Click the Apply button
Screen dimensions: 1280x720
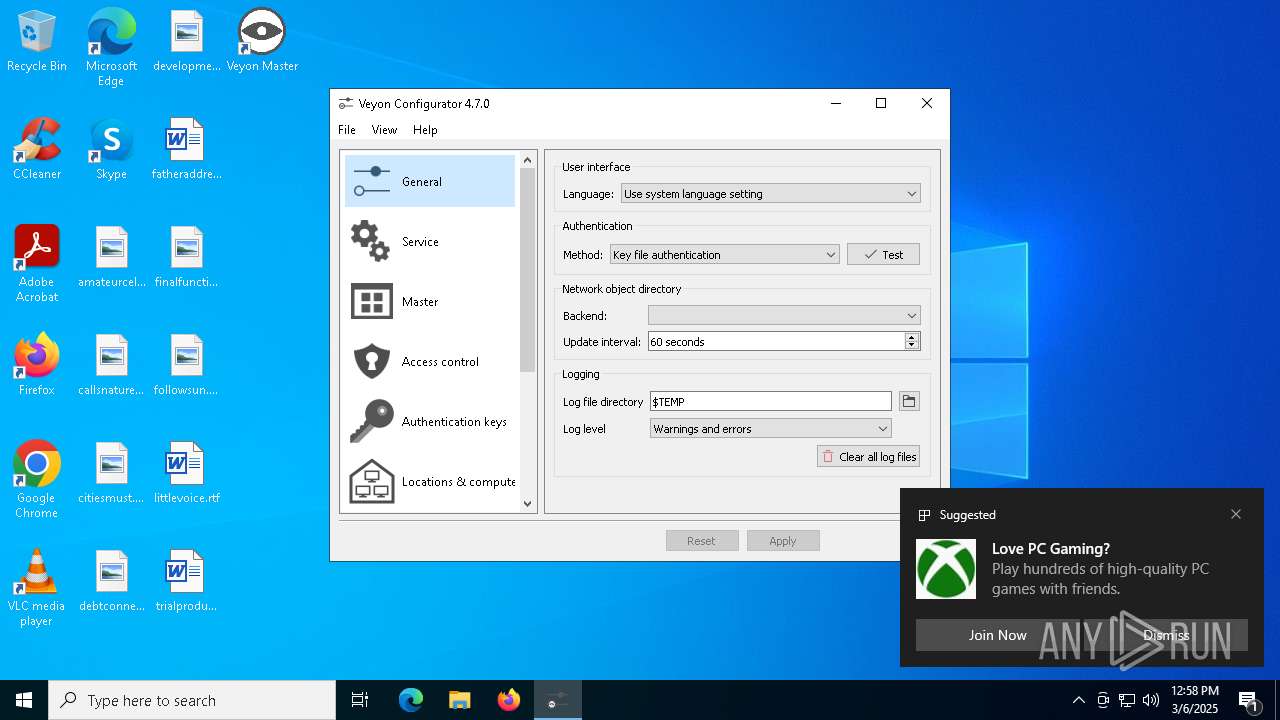[x=783, y=541]
